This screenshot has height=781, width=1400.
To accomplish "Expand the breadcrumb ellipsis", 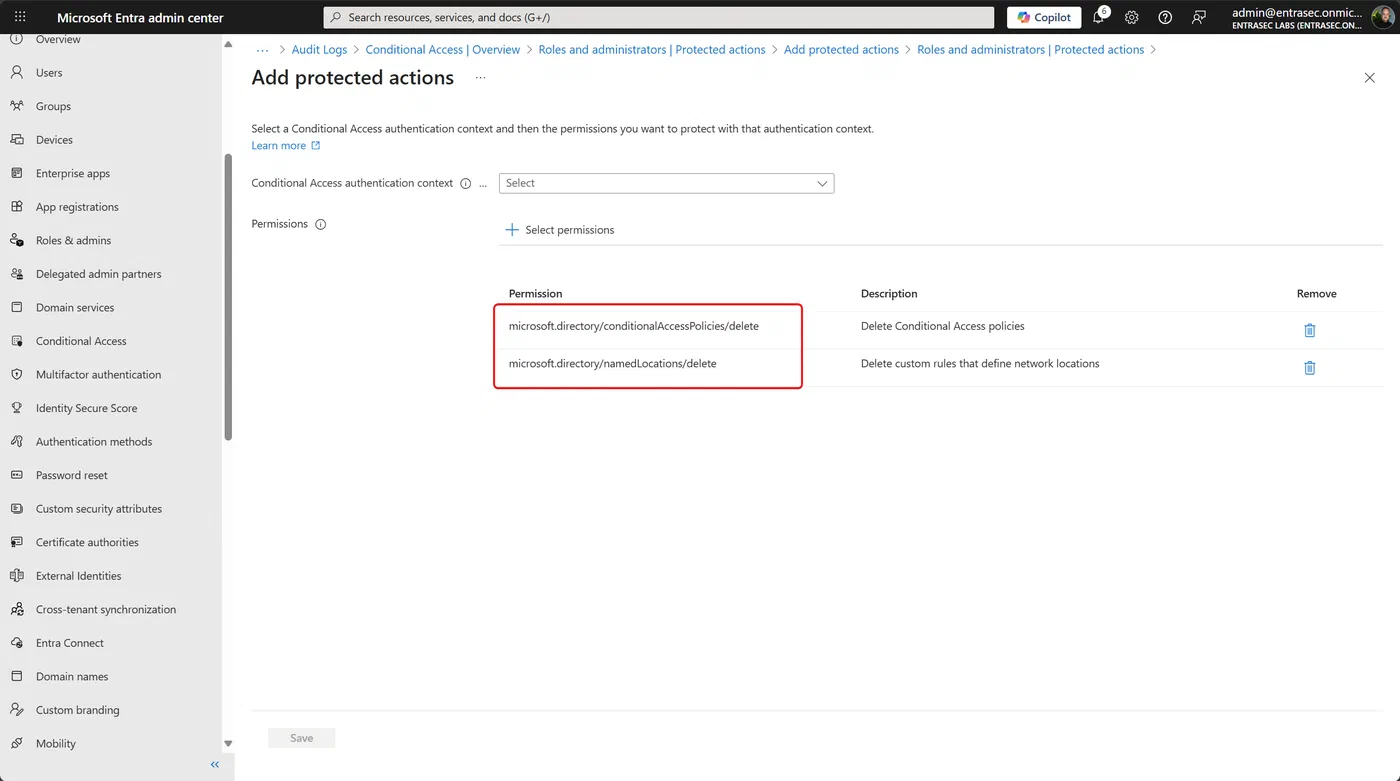I will tap(262, 49).
